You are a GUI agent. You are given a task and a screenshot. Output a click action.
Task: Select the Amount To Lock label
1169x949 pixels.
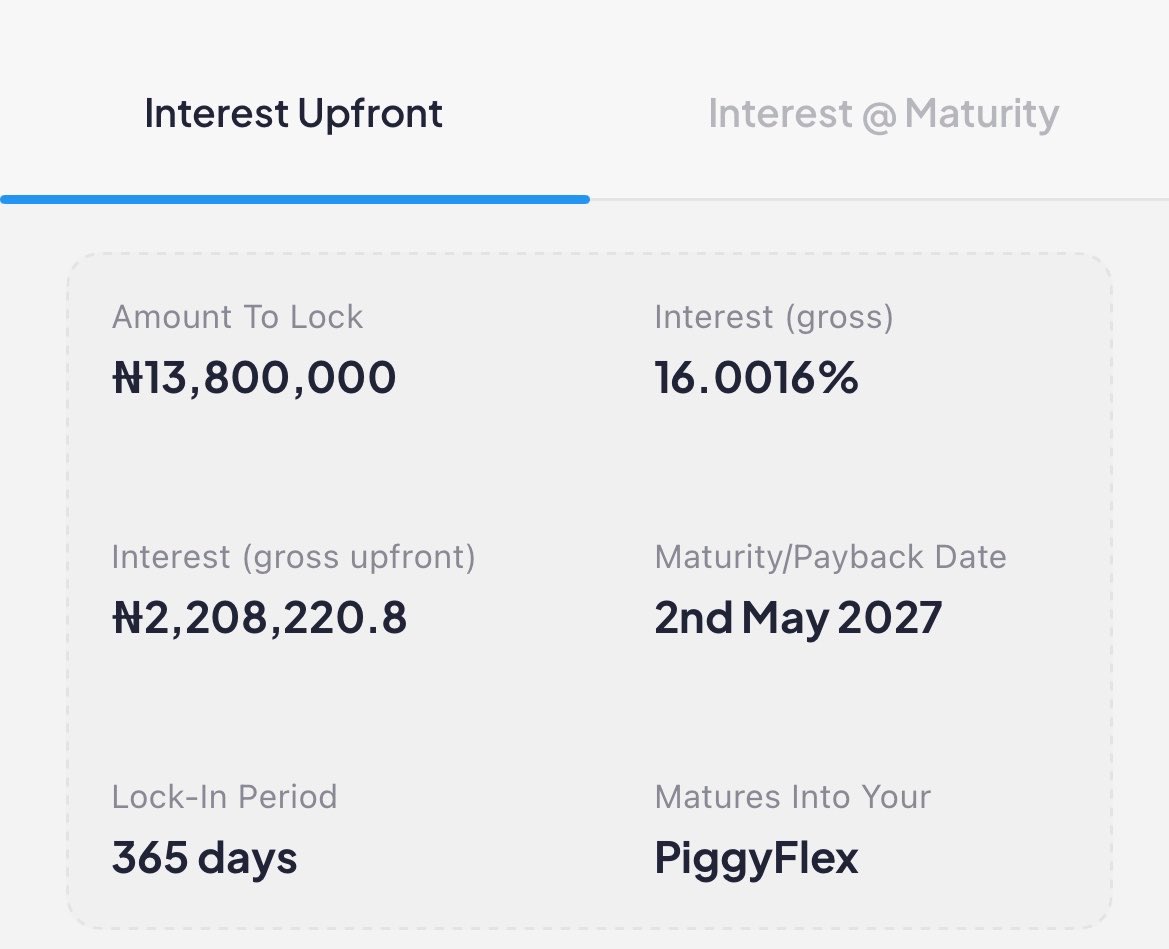point(237,317)
